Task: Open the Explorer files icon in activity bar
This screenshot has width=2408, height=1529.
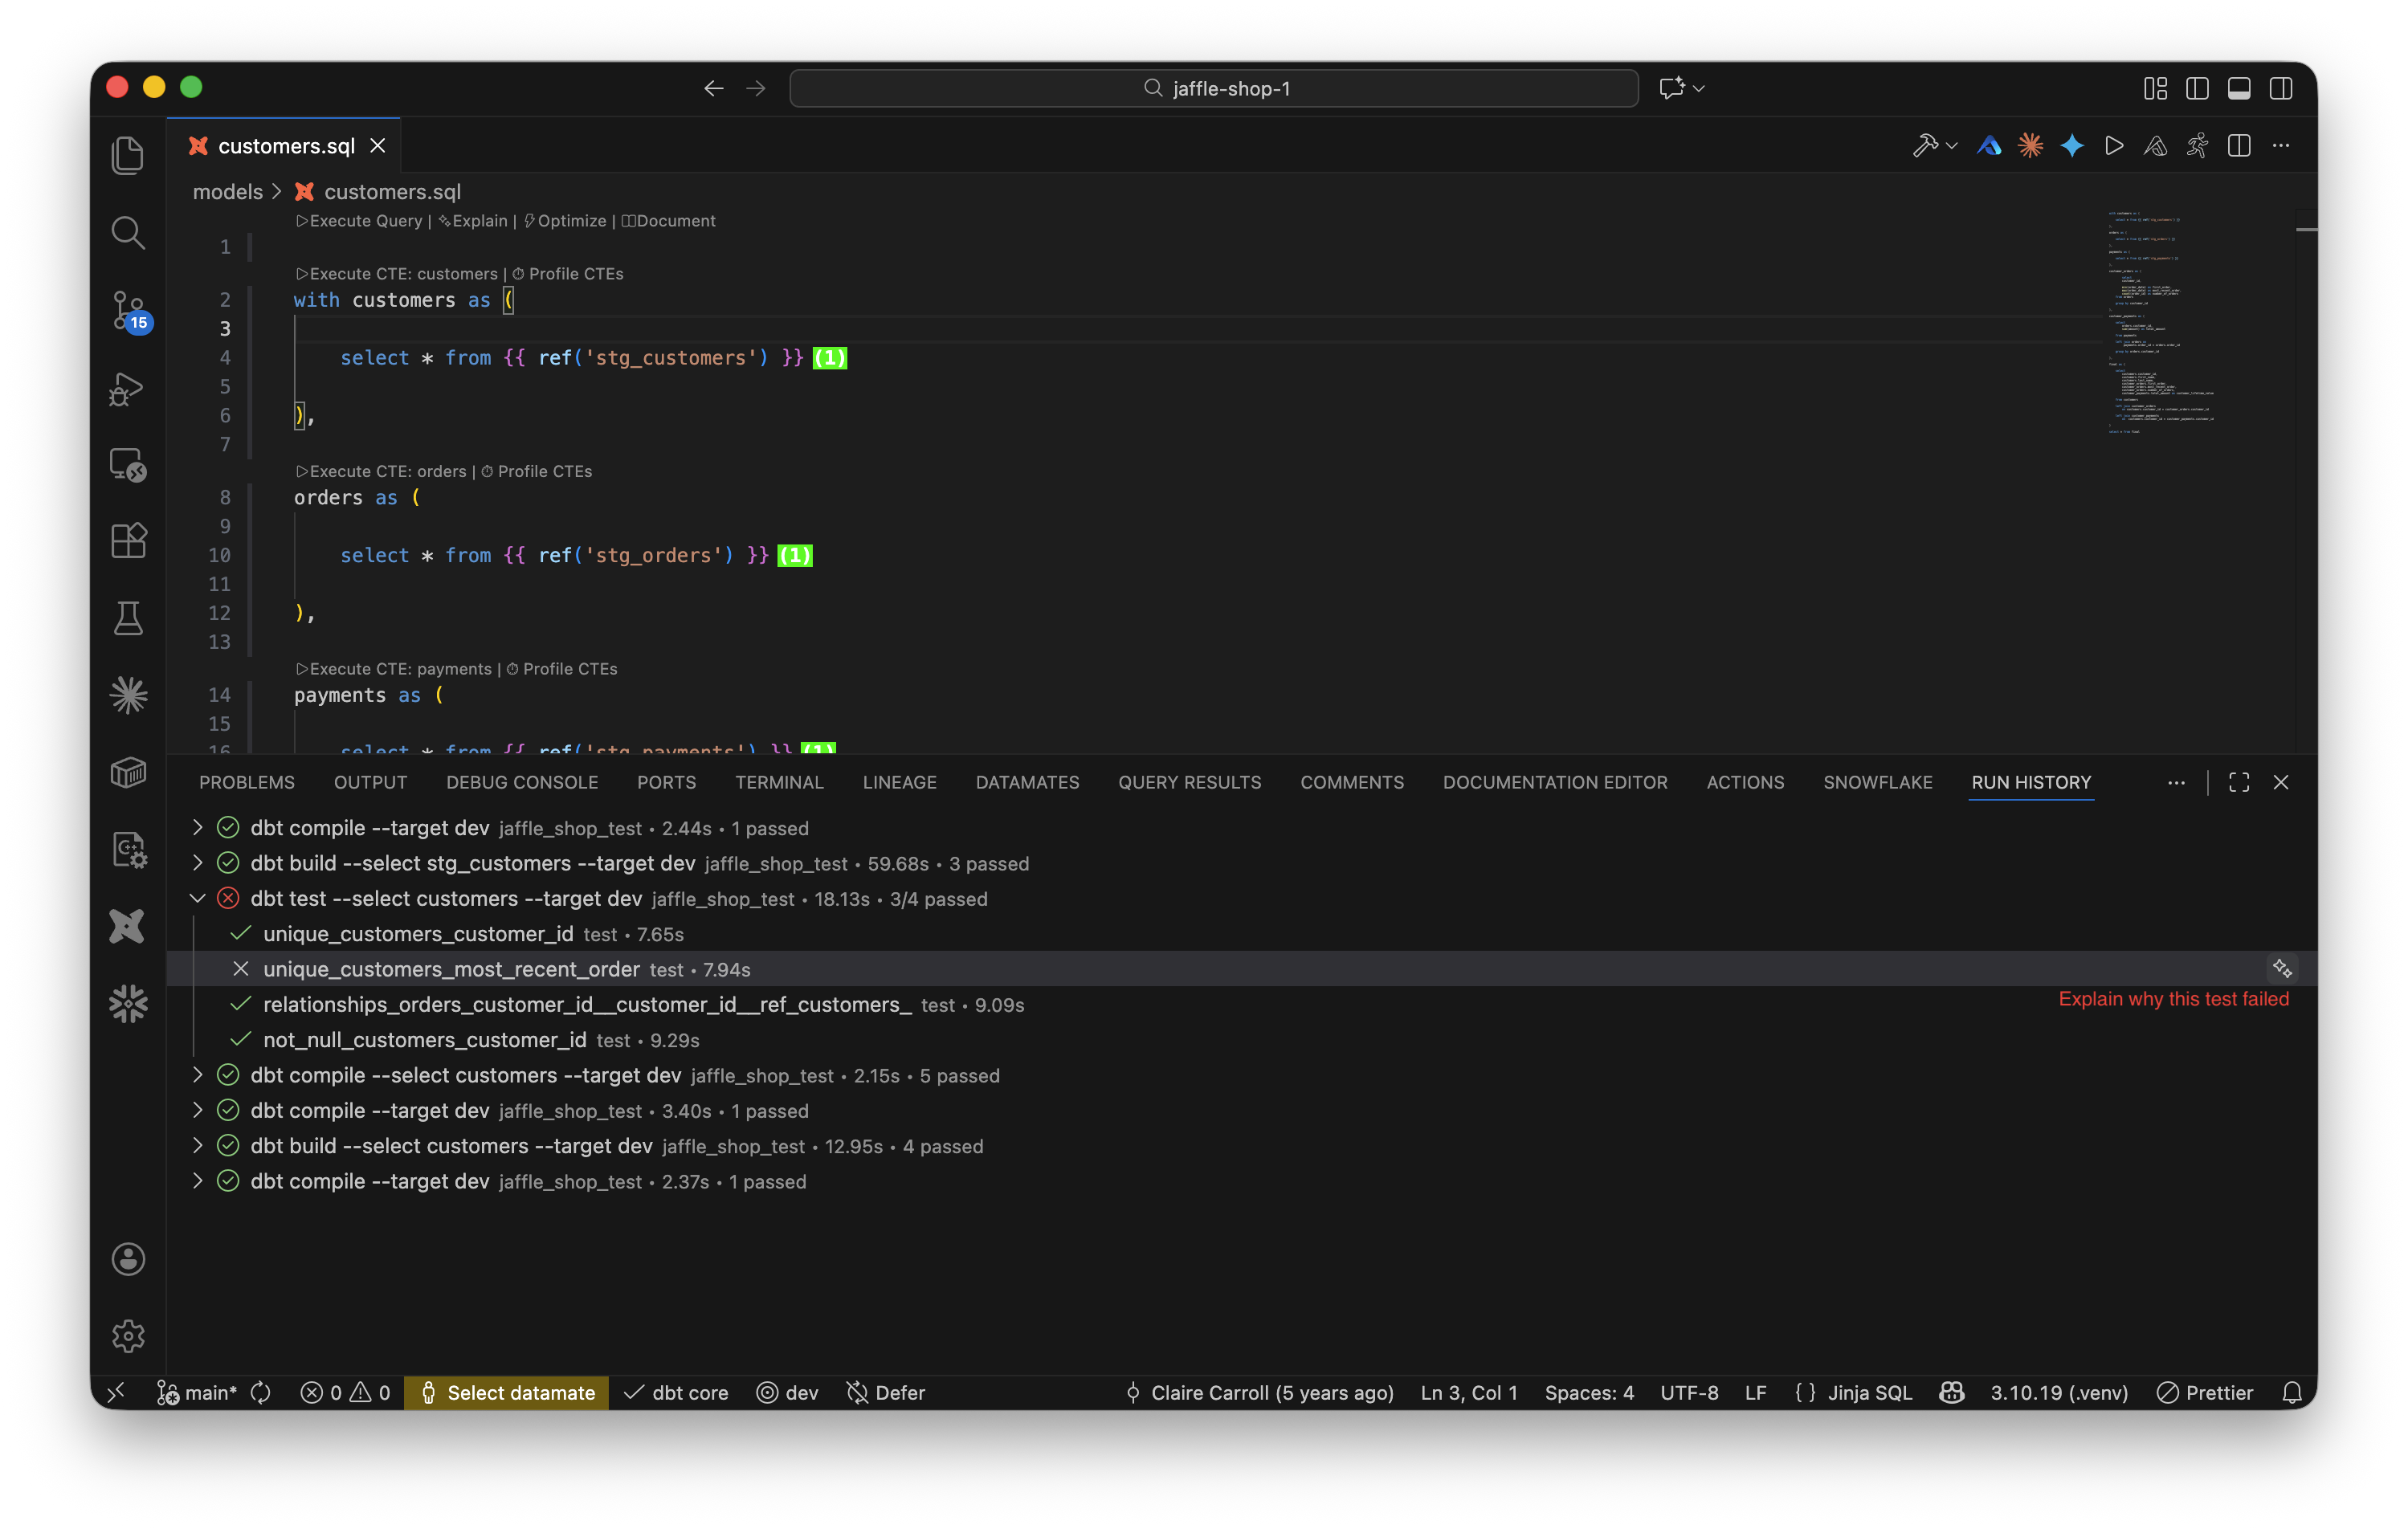Action: point(128,156)
